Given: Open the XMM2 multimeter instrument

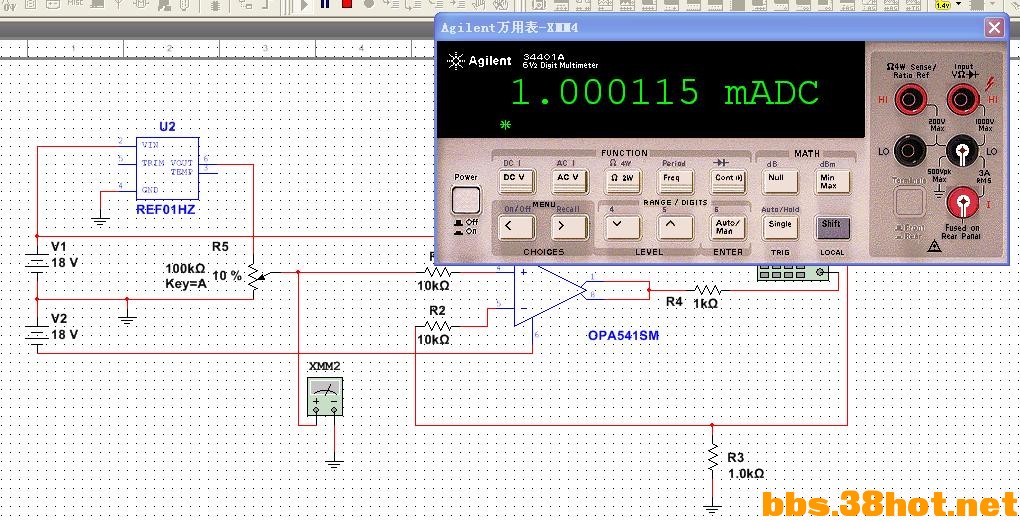Looking at the screenshot, I should click(325, 396).
